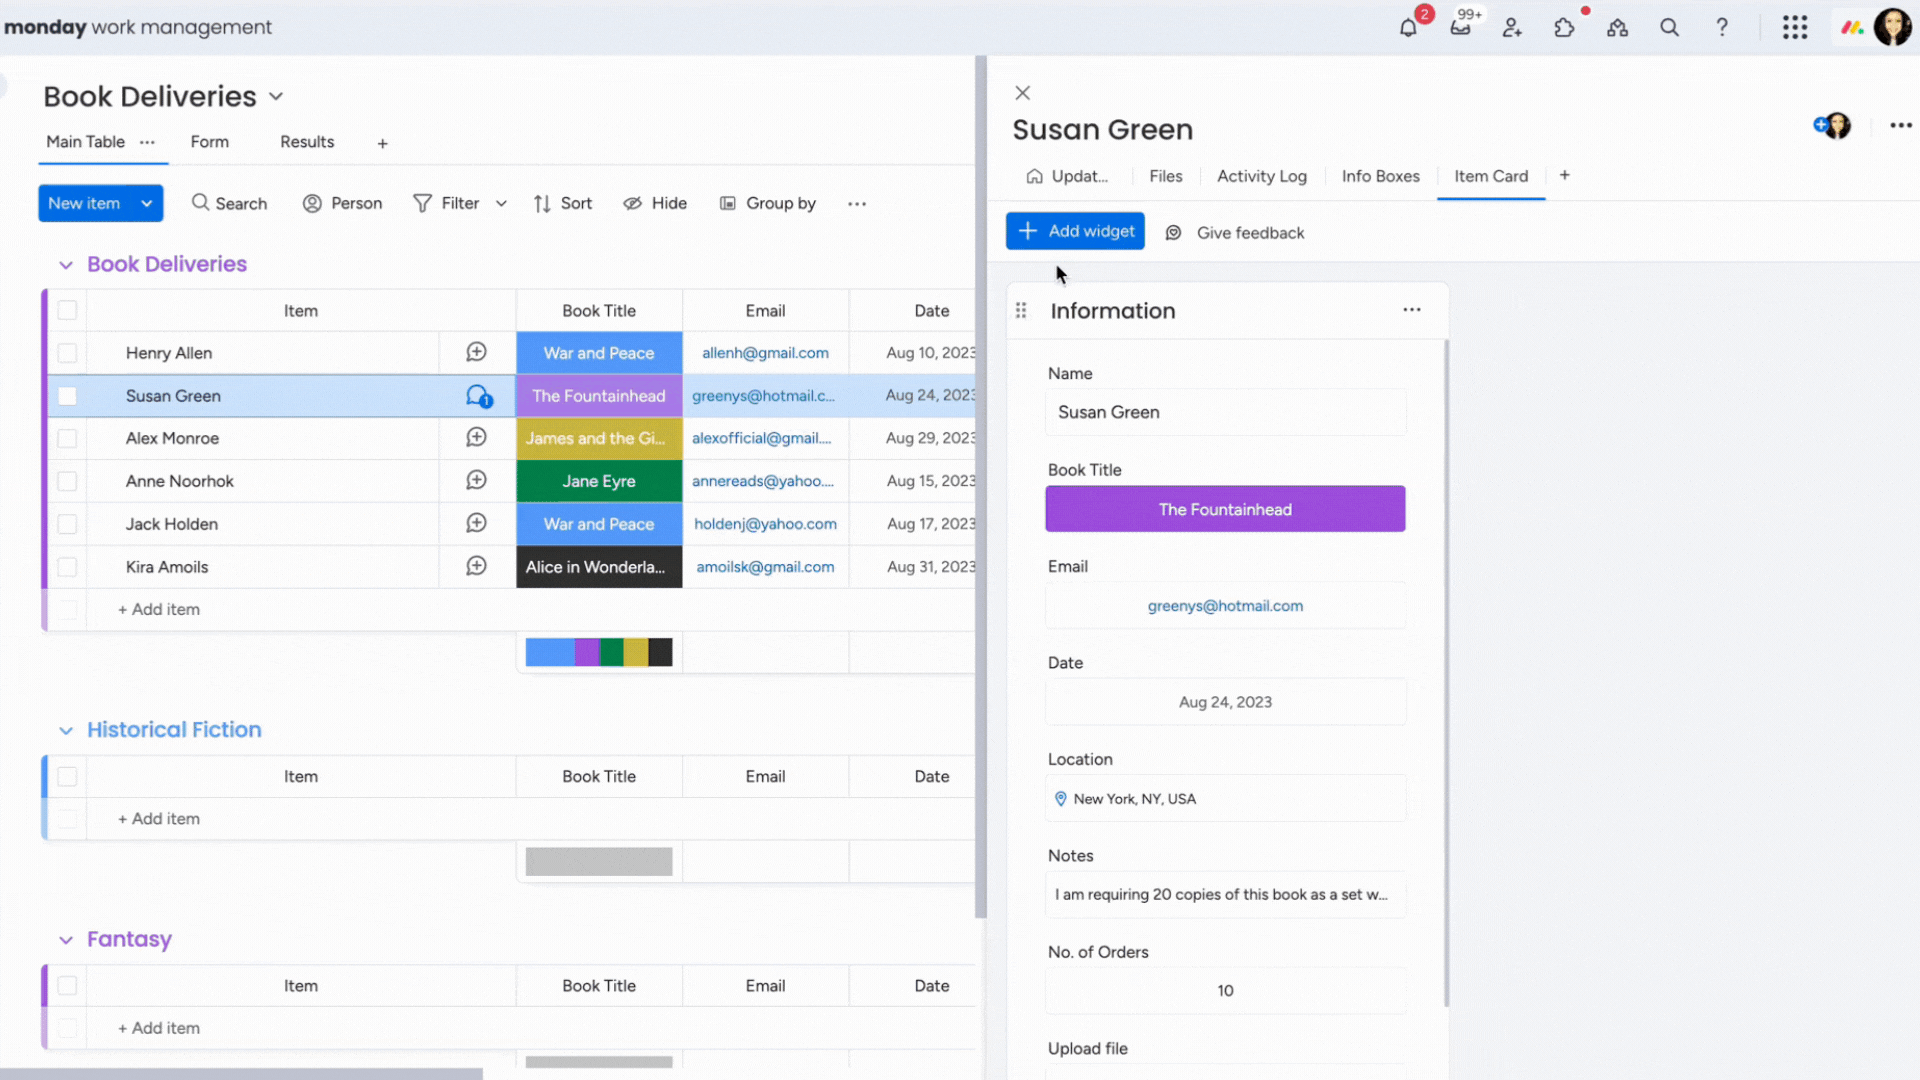Open the notifications bell

tap(1408, 28)
